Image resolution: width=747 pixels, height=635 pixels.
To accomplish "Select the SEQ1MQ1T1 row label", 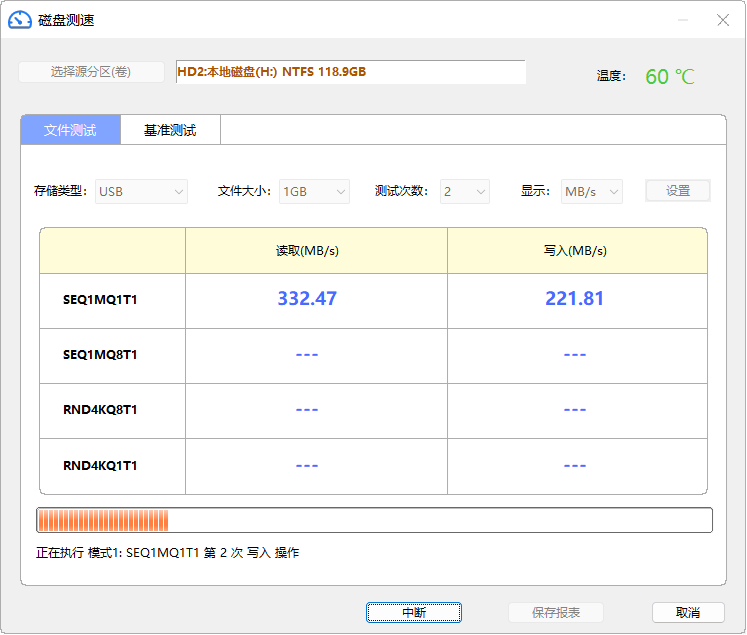I will coord(100,300).
